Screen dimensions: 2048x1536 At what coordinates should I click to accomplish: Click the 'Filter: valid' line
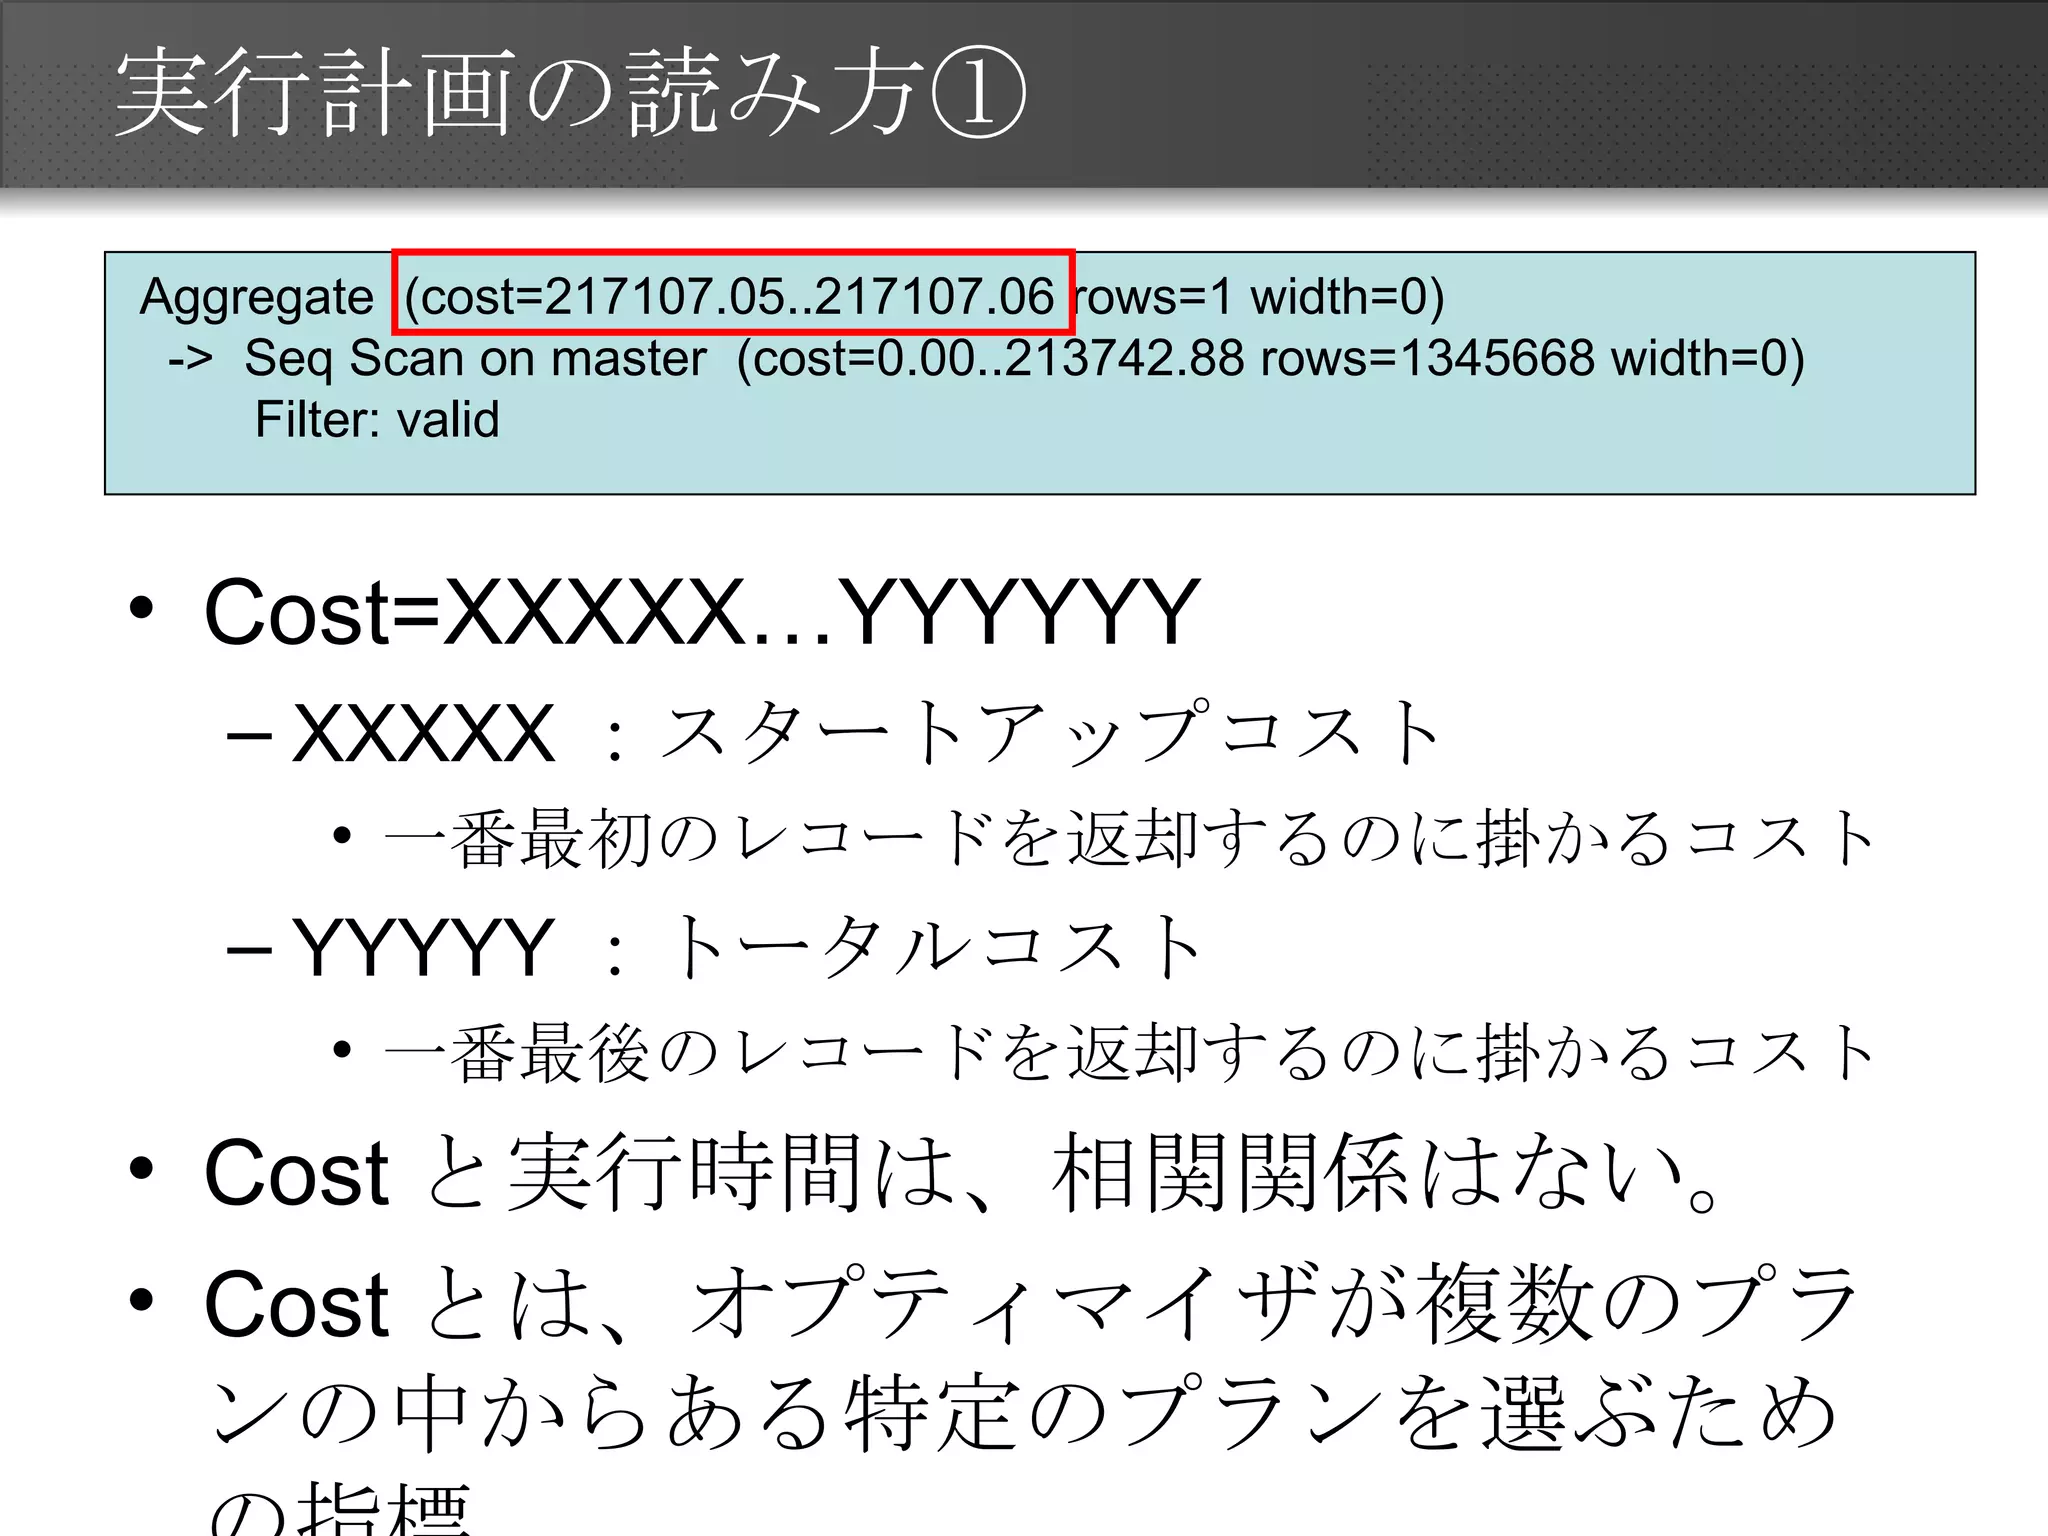377,419
